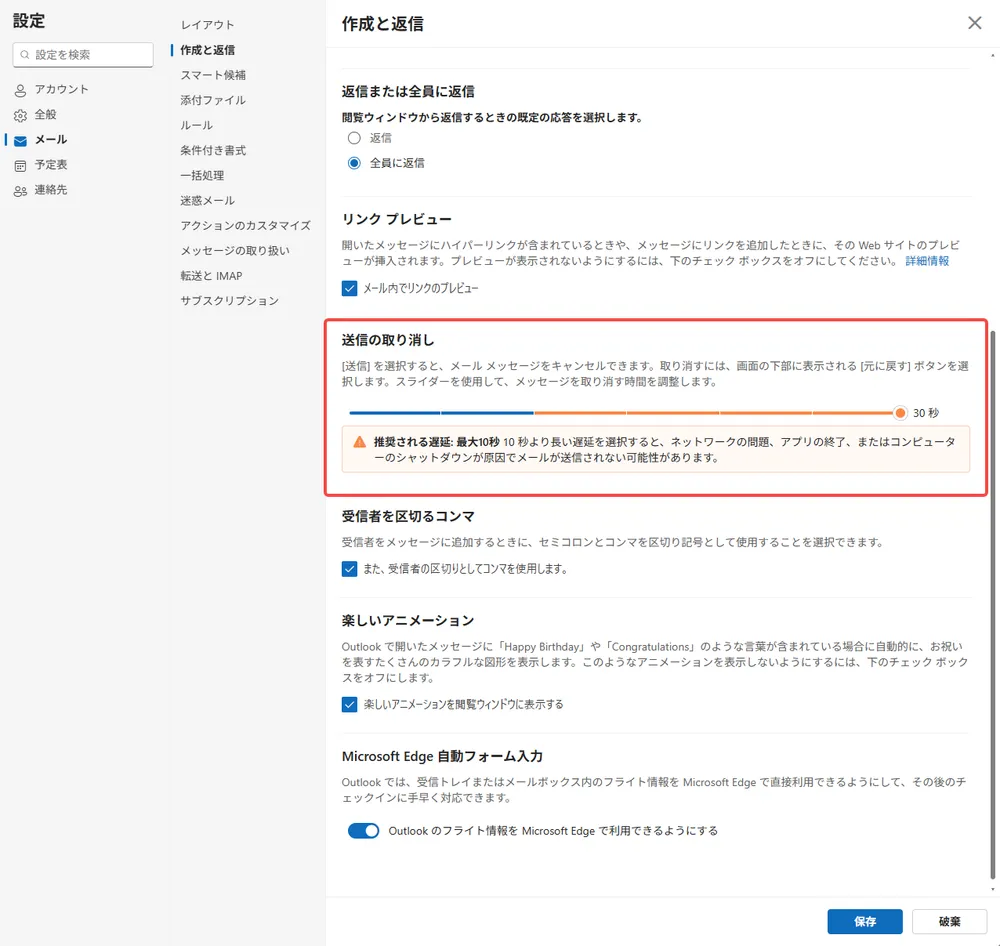Uncheck メール内でリンクのプレビュー
This screenshot has height=946, width=1000.
pyautogui.click(x=349, y=287)
